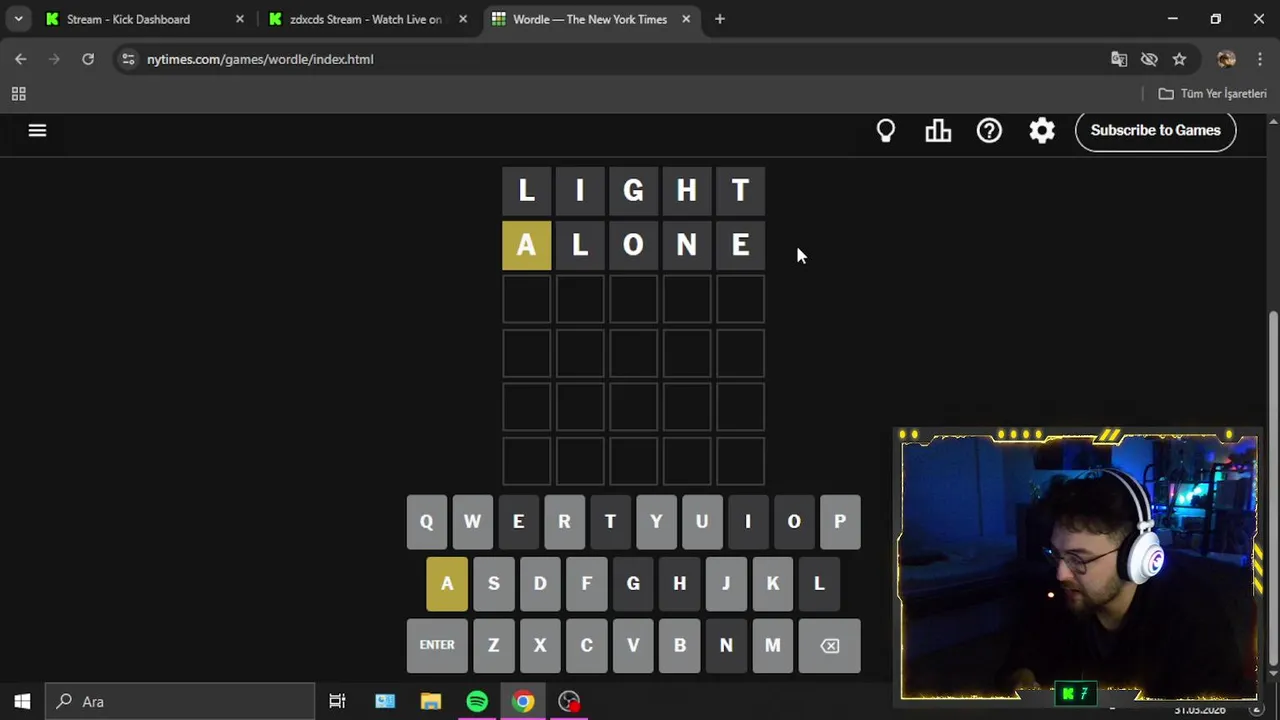This screenshot has height=720, width=1280.
Task: Click the Chrome taskbar icon
Action: [523, 701]
